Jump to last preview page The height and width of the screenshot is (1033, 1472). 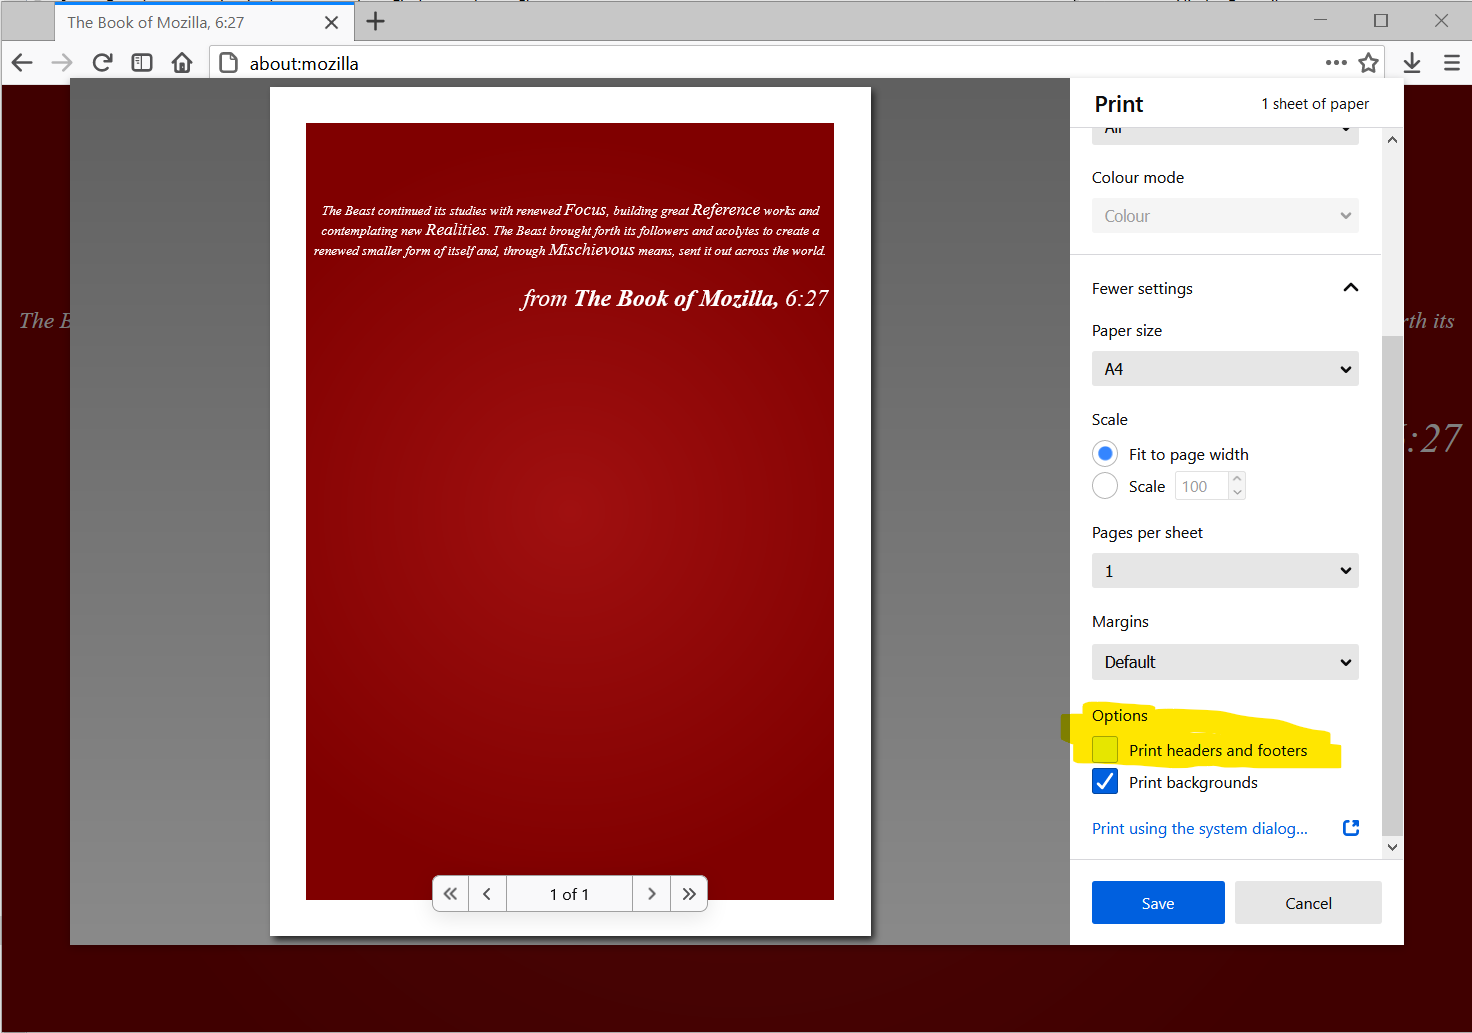pos(689,894)
